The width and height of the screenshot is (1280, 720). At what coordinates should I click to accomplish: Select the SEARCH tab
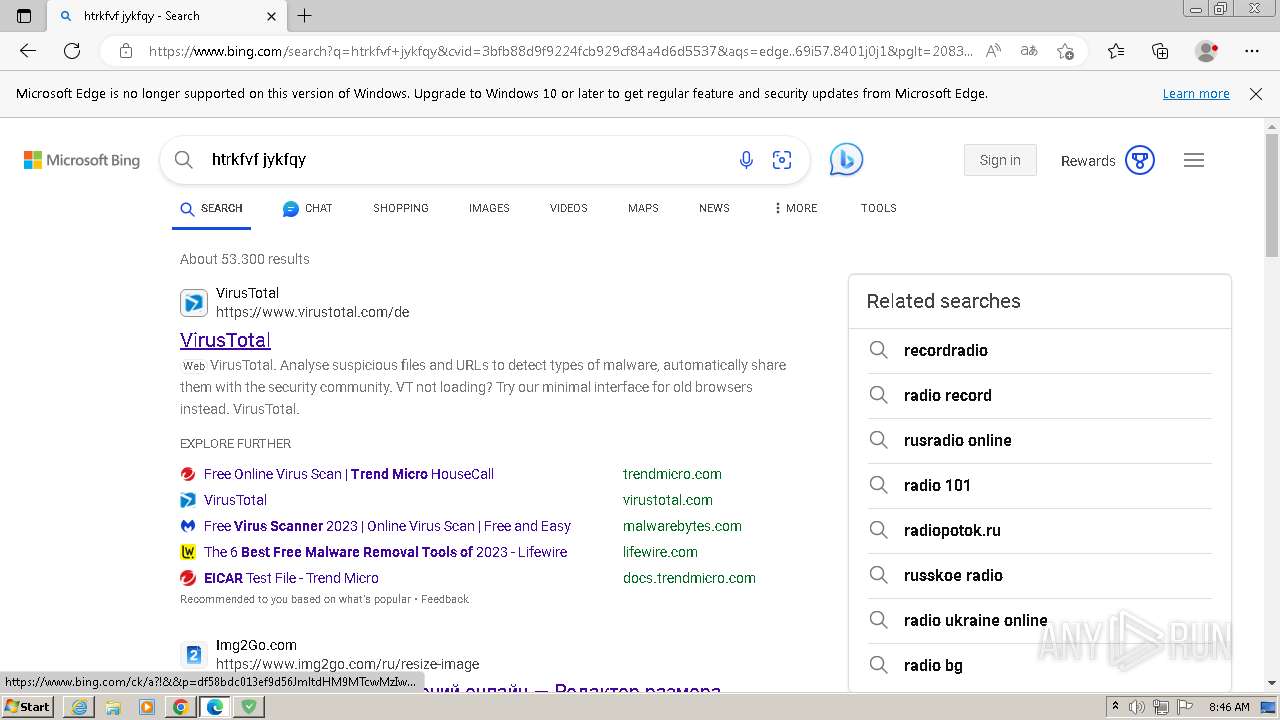pyautogui.click(x=211, y=208)
